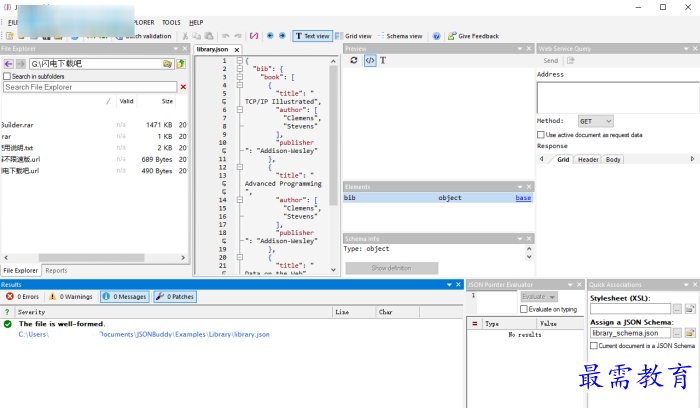Toggle the 0 Errors filter
This screenshot has width=700, height=408.
coord(23,296)
